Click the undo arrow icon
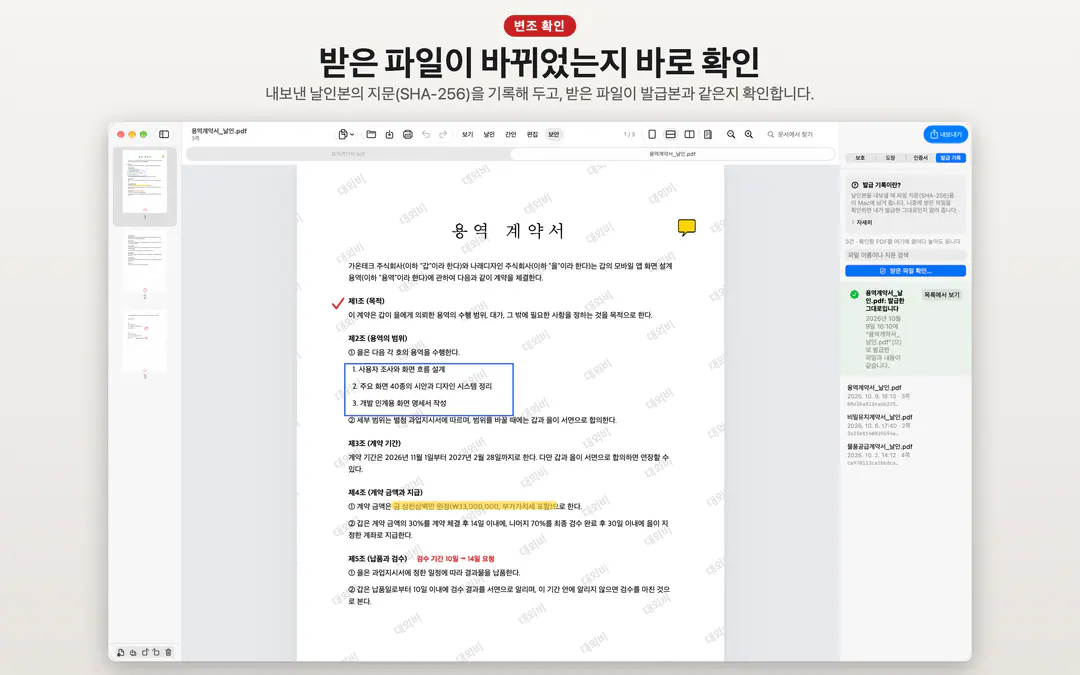1080x675 pixels. tap(426, 134)
